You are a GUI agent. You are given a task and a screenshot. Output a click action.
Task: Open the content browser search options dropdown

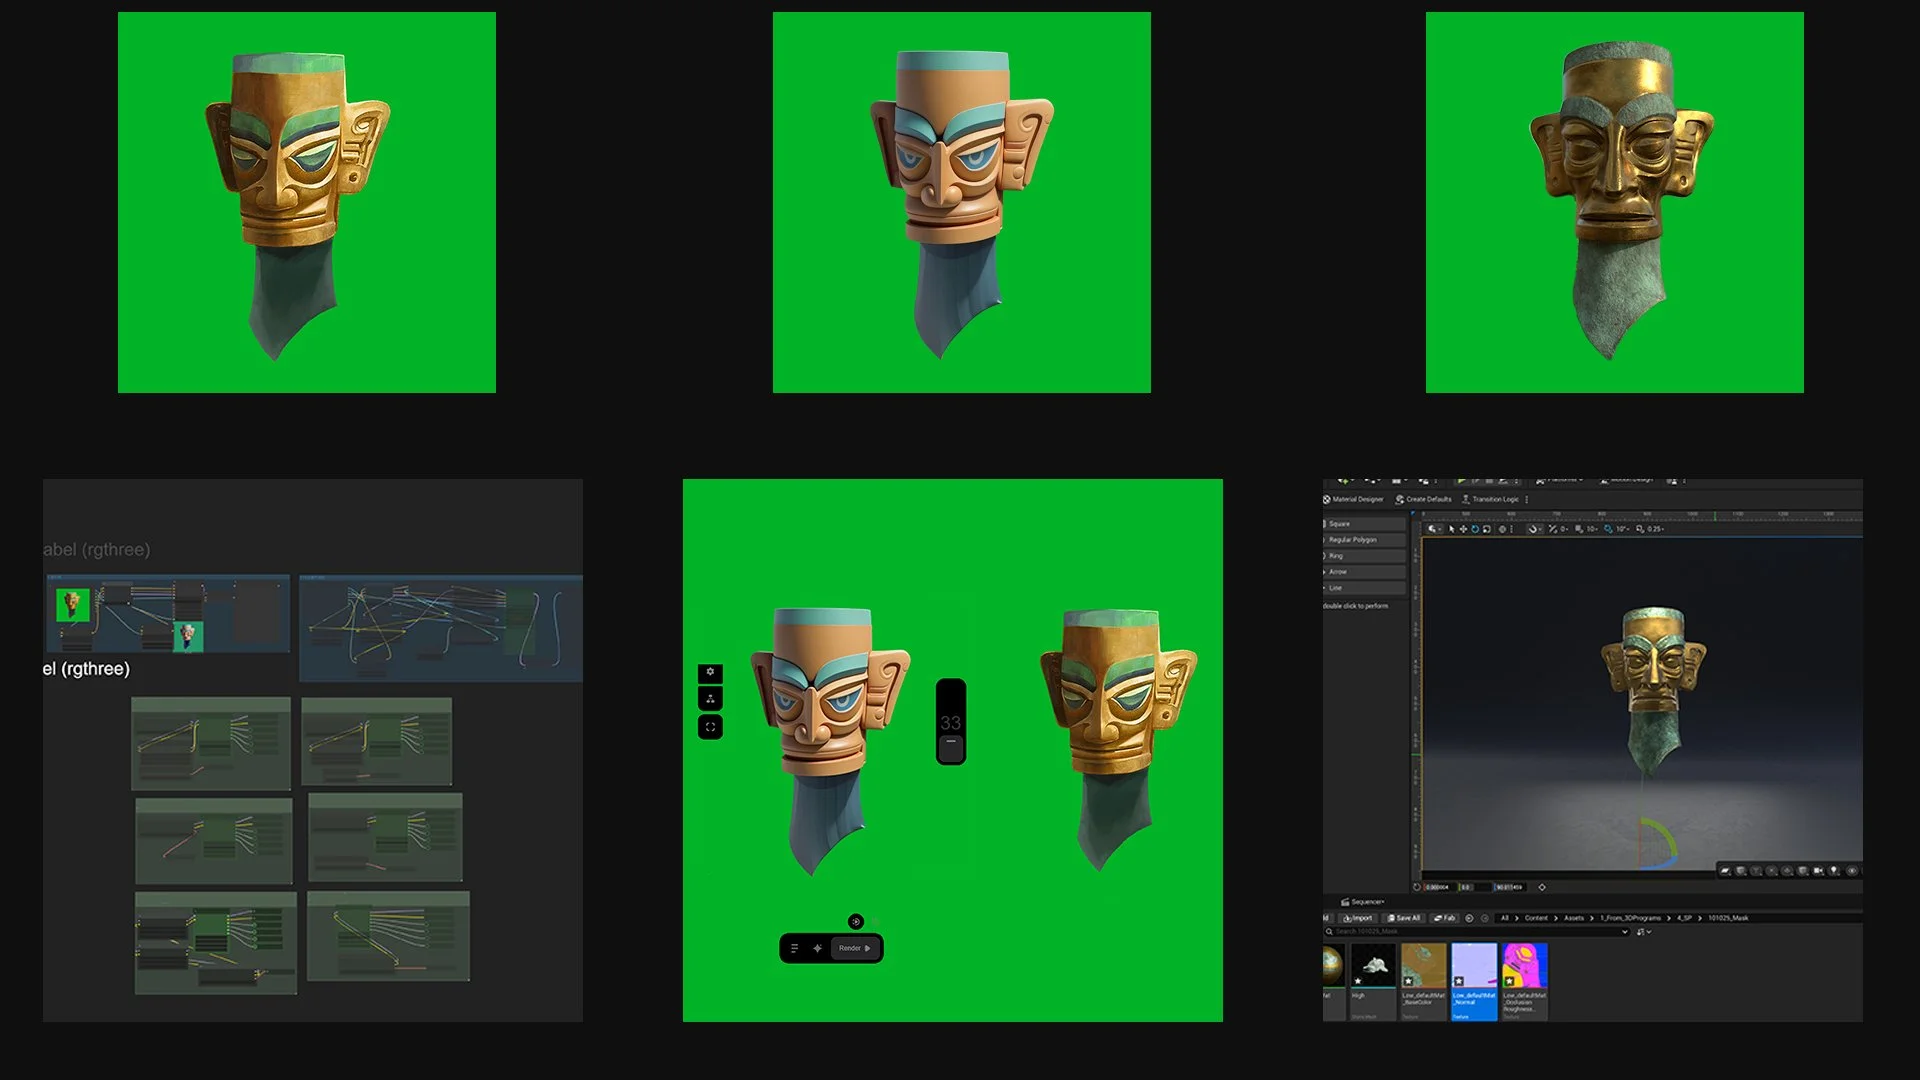click(x=1625, y=932)
